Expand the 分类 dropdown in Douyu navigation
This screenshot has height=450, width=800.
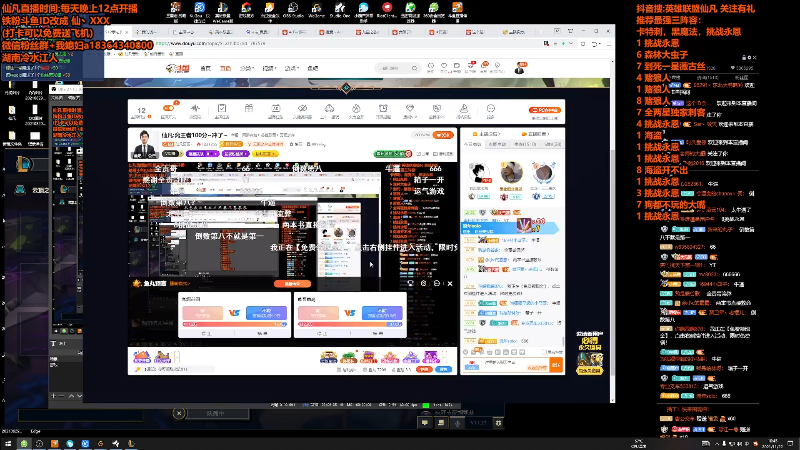(x=246, y=68)
